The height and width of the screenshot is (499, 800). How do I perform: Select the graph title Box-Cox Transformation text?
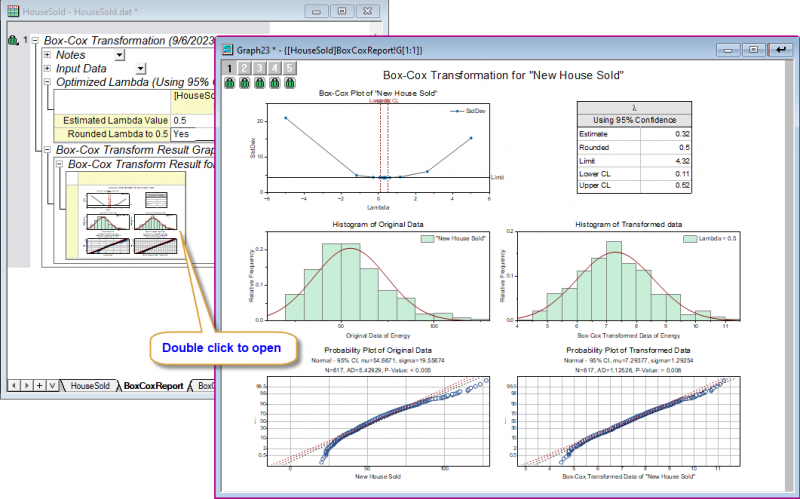503,76
